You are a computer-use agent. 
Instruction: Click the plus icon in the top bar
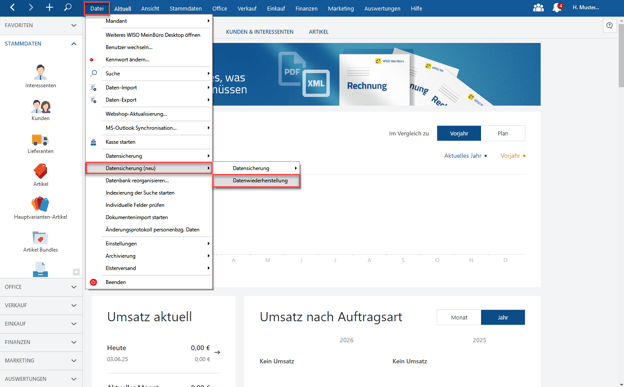tap(49, 7)
